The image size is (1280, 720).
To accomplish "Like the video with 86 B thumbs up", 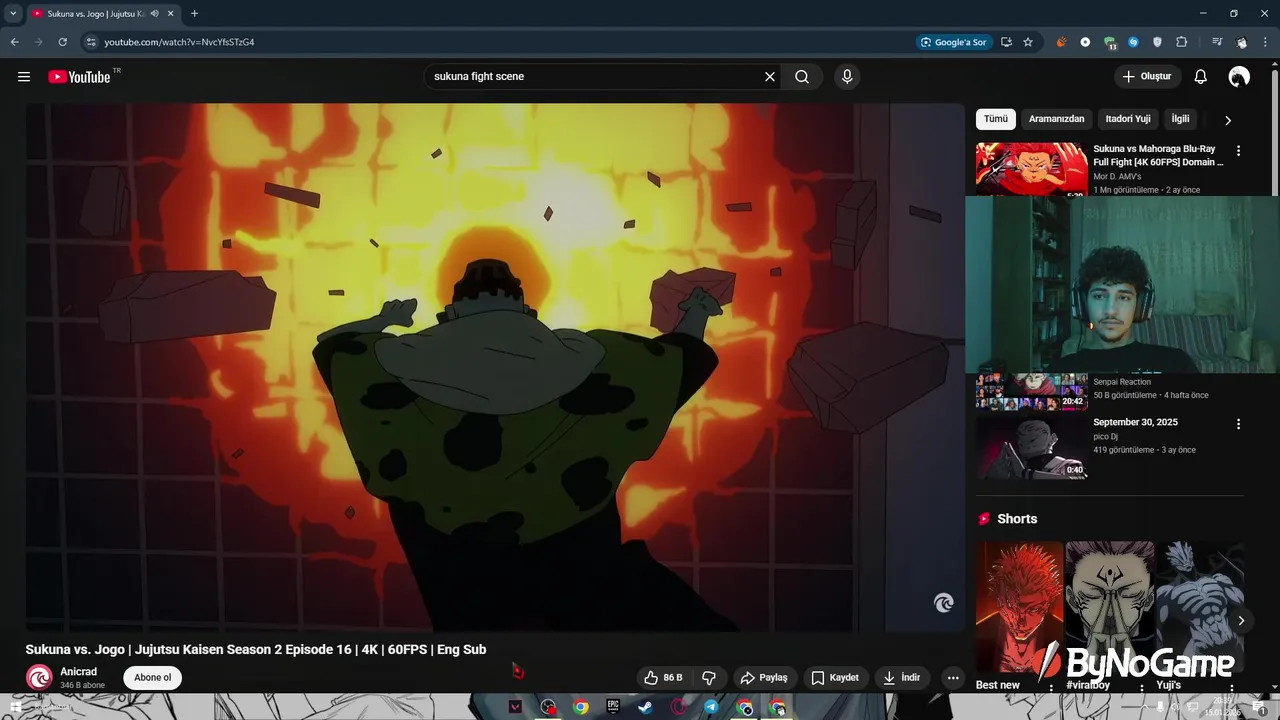I will (664, 678).
